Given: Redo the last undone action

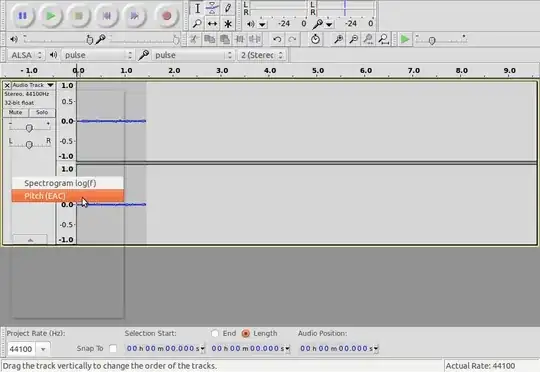Looking at the screenshot, I should point(292,39).
